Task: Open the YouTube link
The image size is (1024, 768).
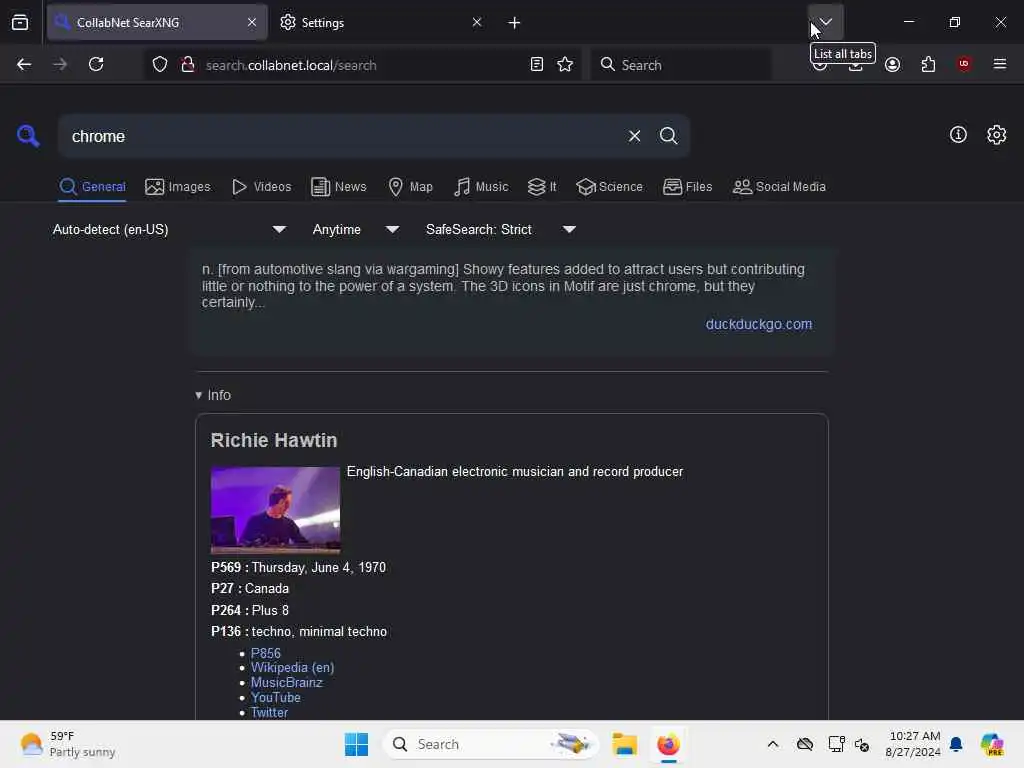Action: point(276,697)
